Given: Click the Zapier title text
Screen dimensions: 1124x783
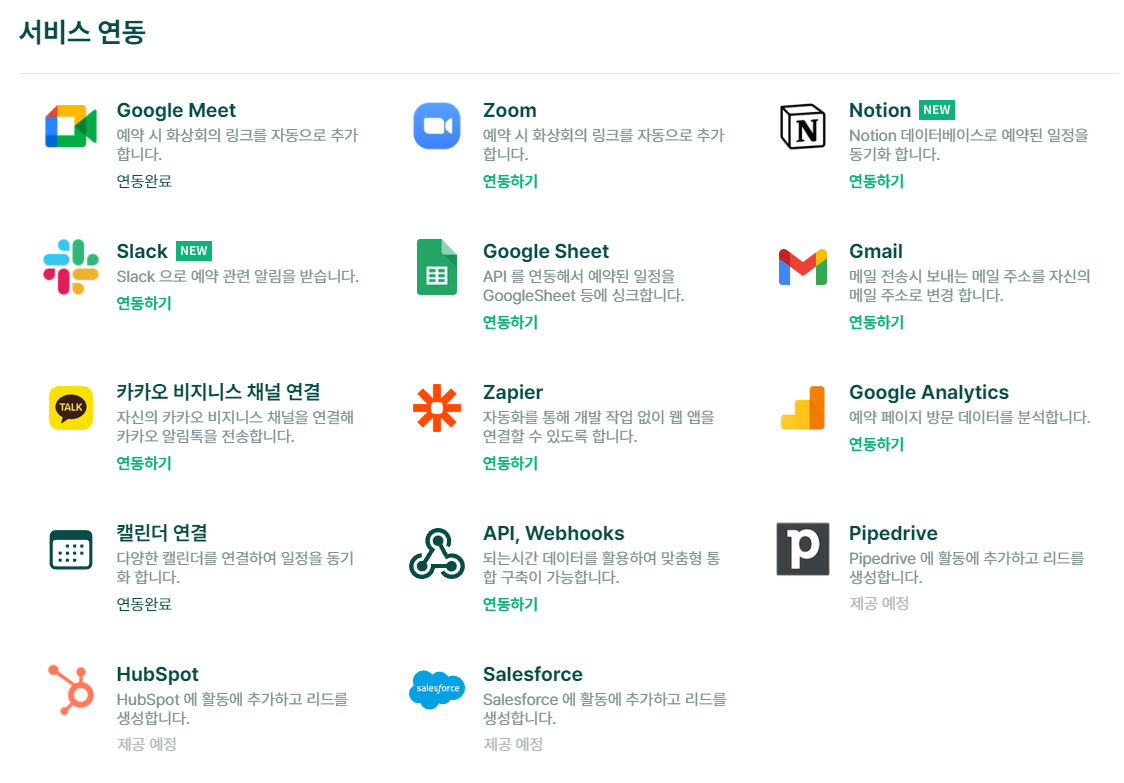Looking at the screenshot, I should (x=513, y=393).
